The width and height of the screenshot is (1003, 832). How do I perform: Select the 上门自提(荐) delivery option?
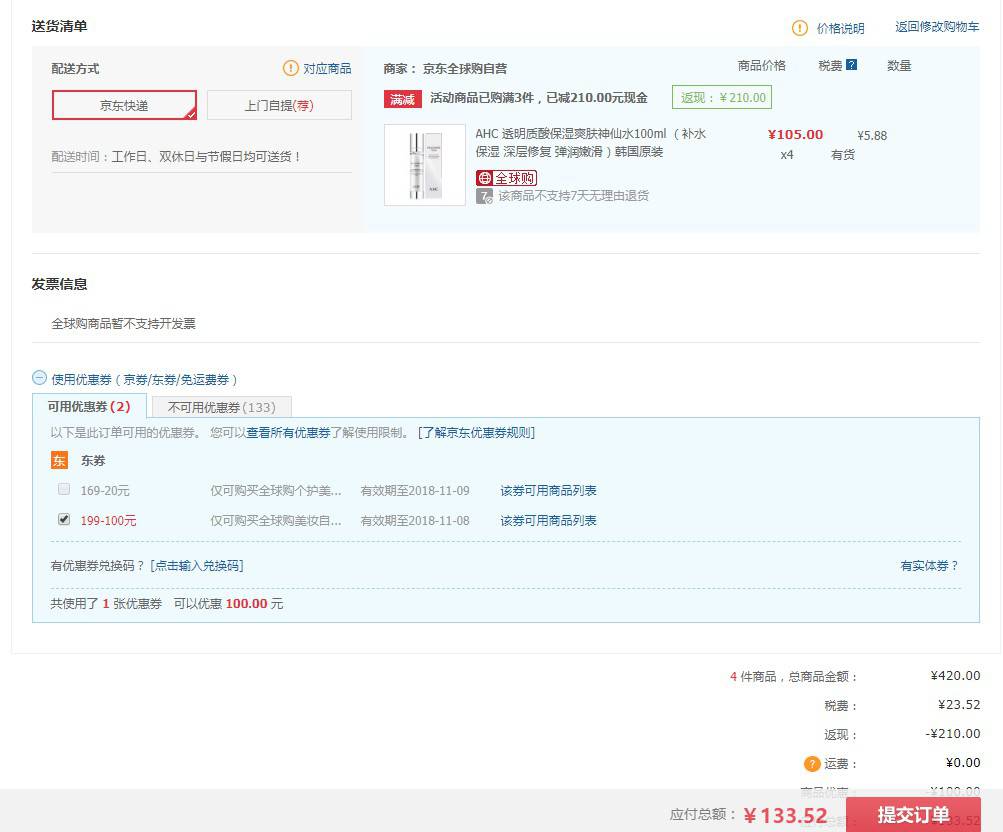pos(278,104)
